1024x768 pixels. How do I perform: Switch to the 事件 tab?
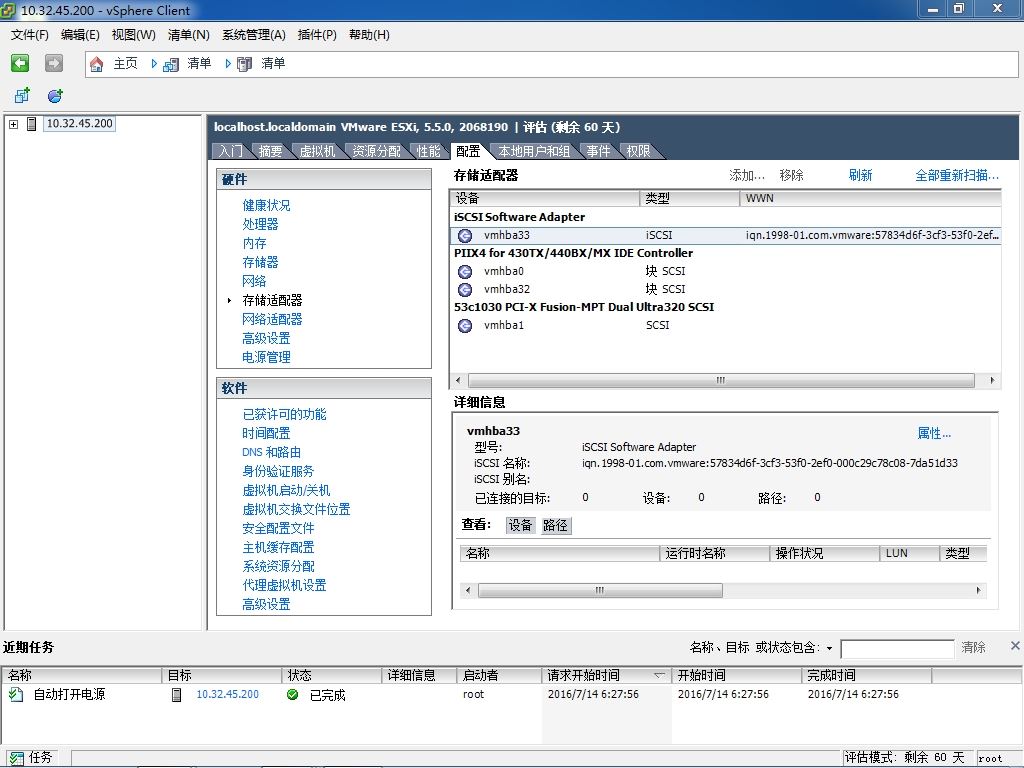[x=598, y=152]
